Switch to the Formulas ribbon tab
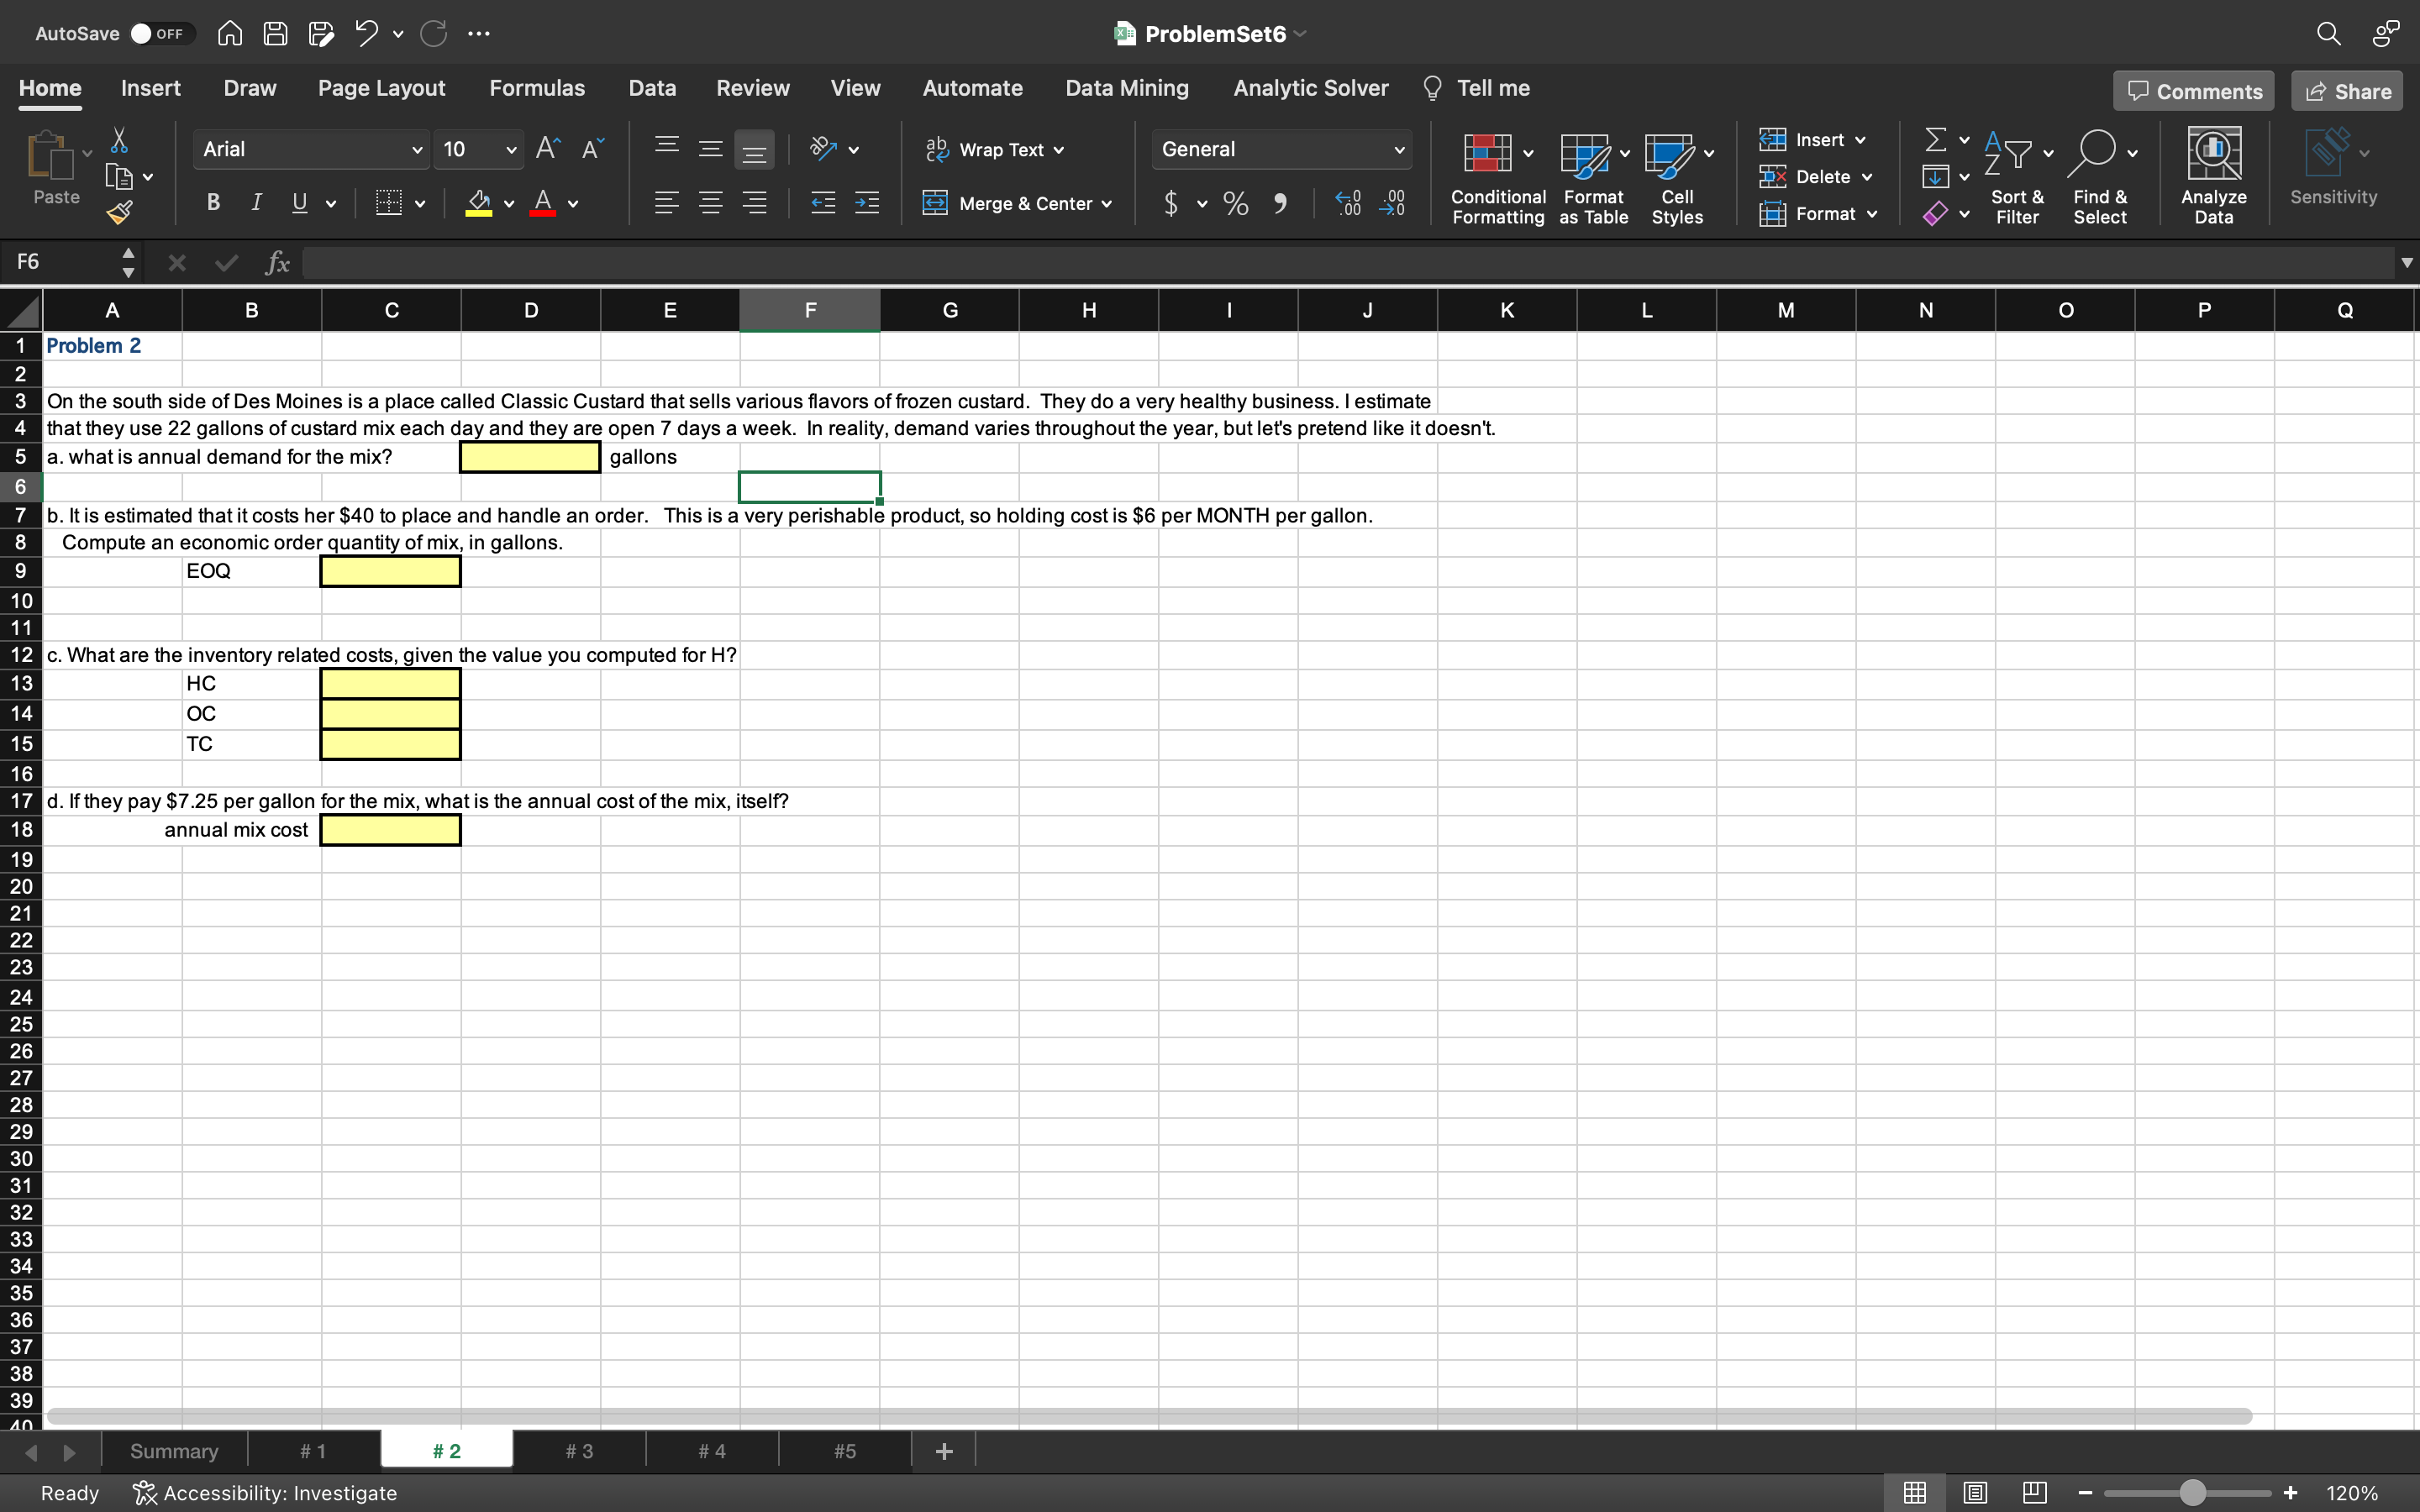This screenshot has width=2420, height=1512. click(x=536, y=88)
